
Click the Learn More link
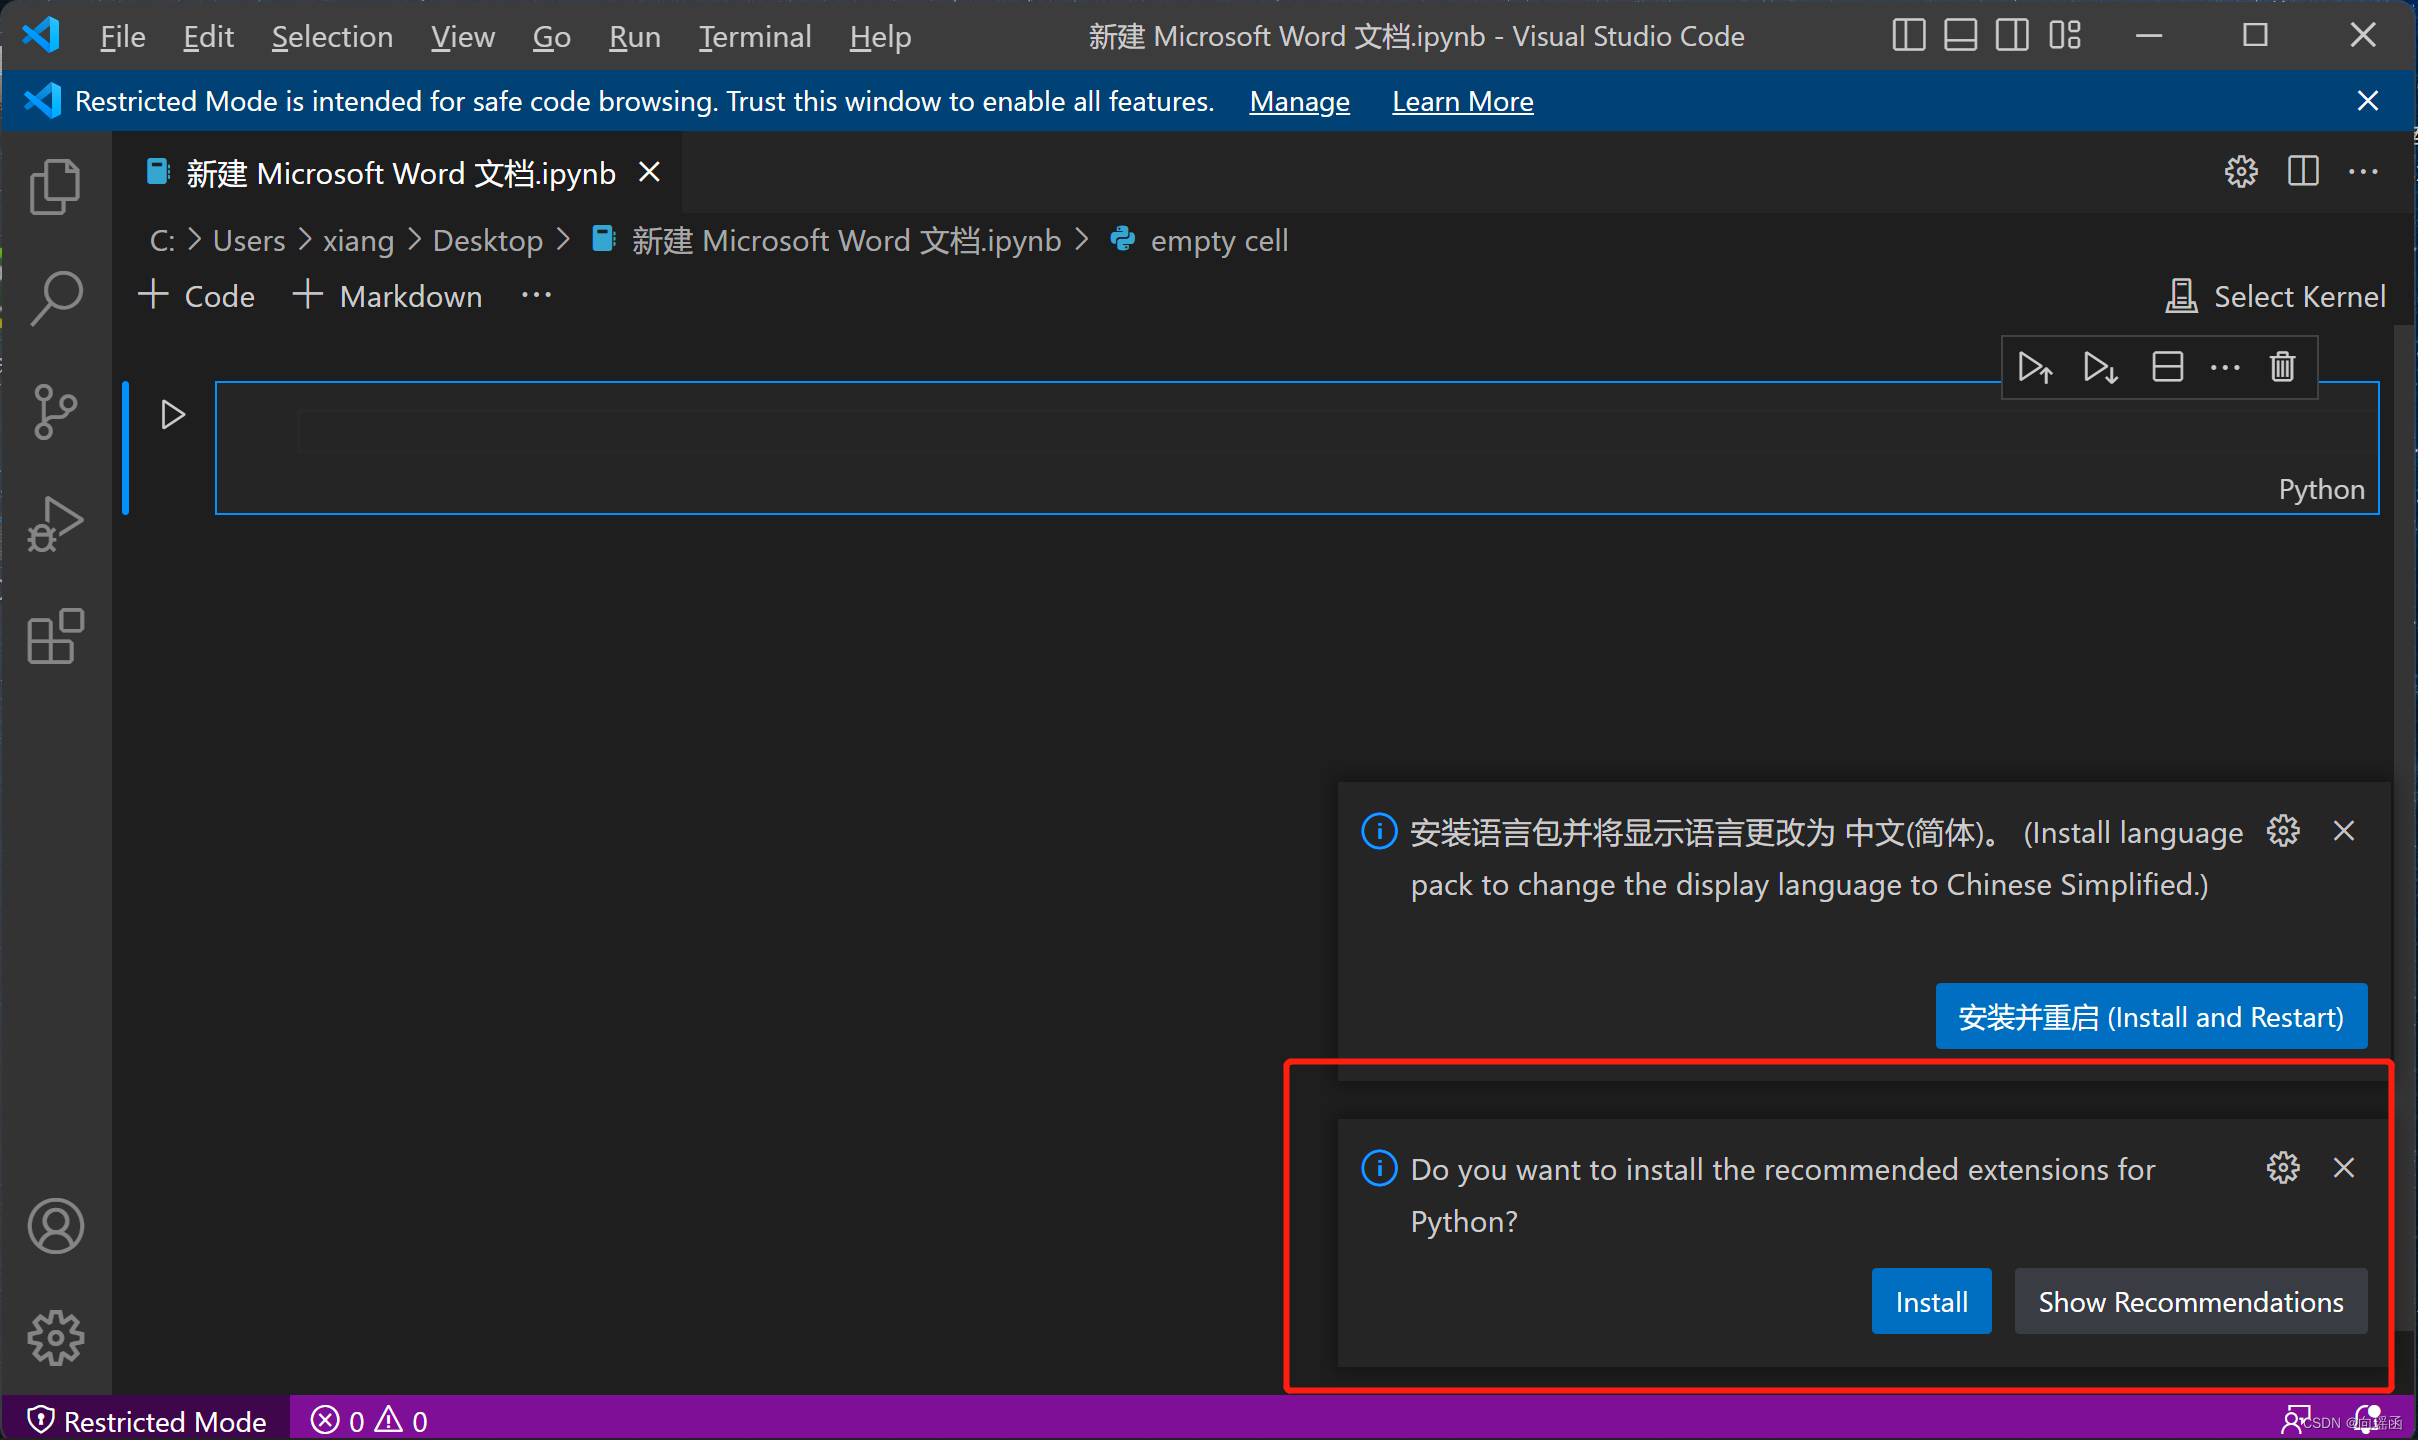click(x=1462, y=101)
